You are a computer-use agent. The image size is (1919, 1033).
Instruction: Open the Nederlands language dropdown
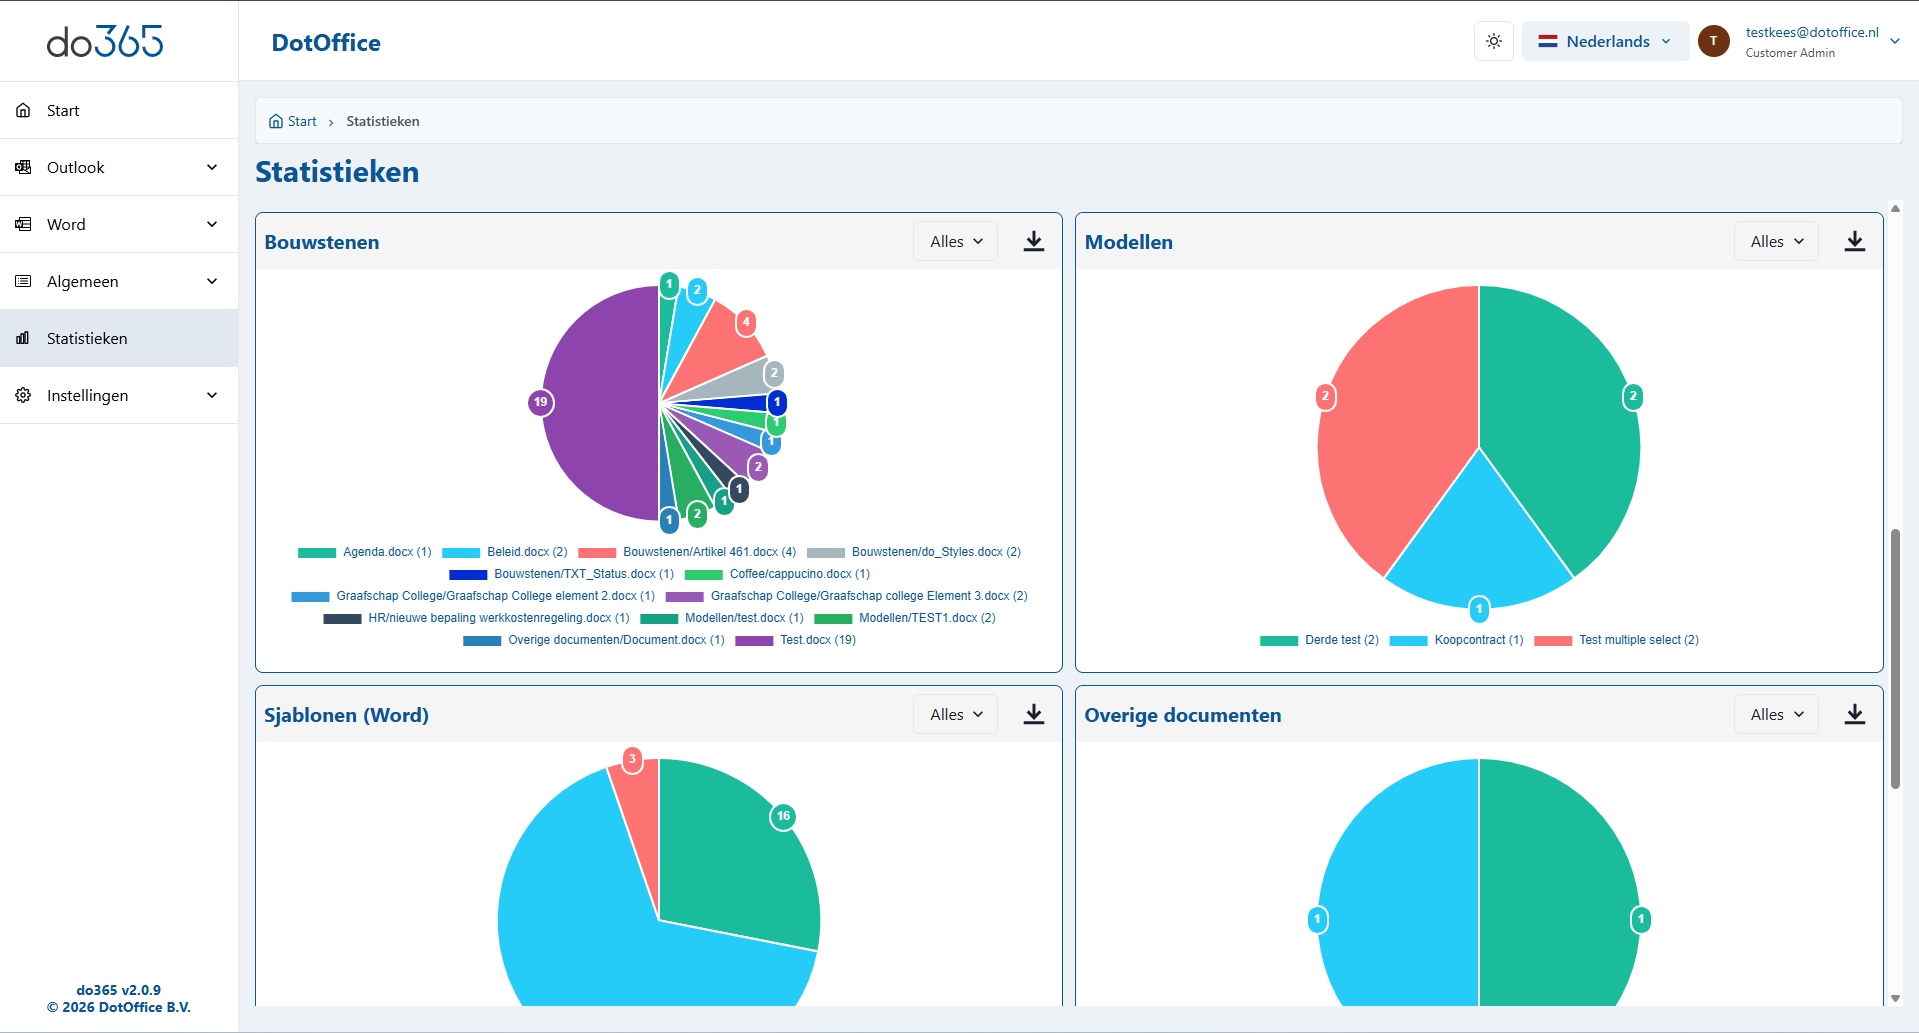1605,41
